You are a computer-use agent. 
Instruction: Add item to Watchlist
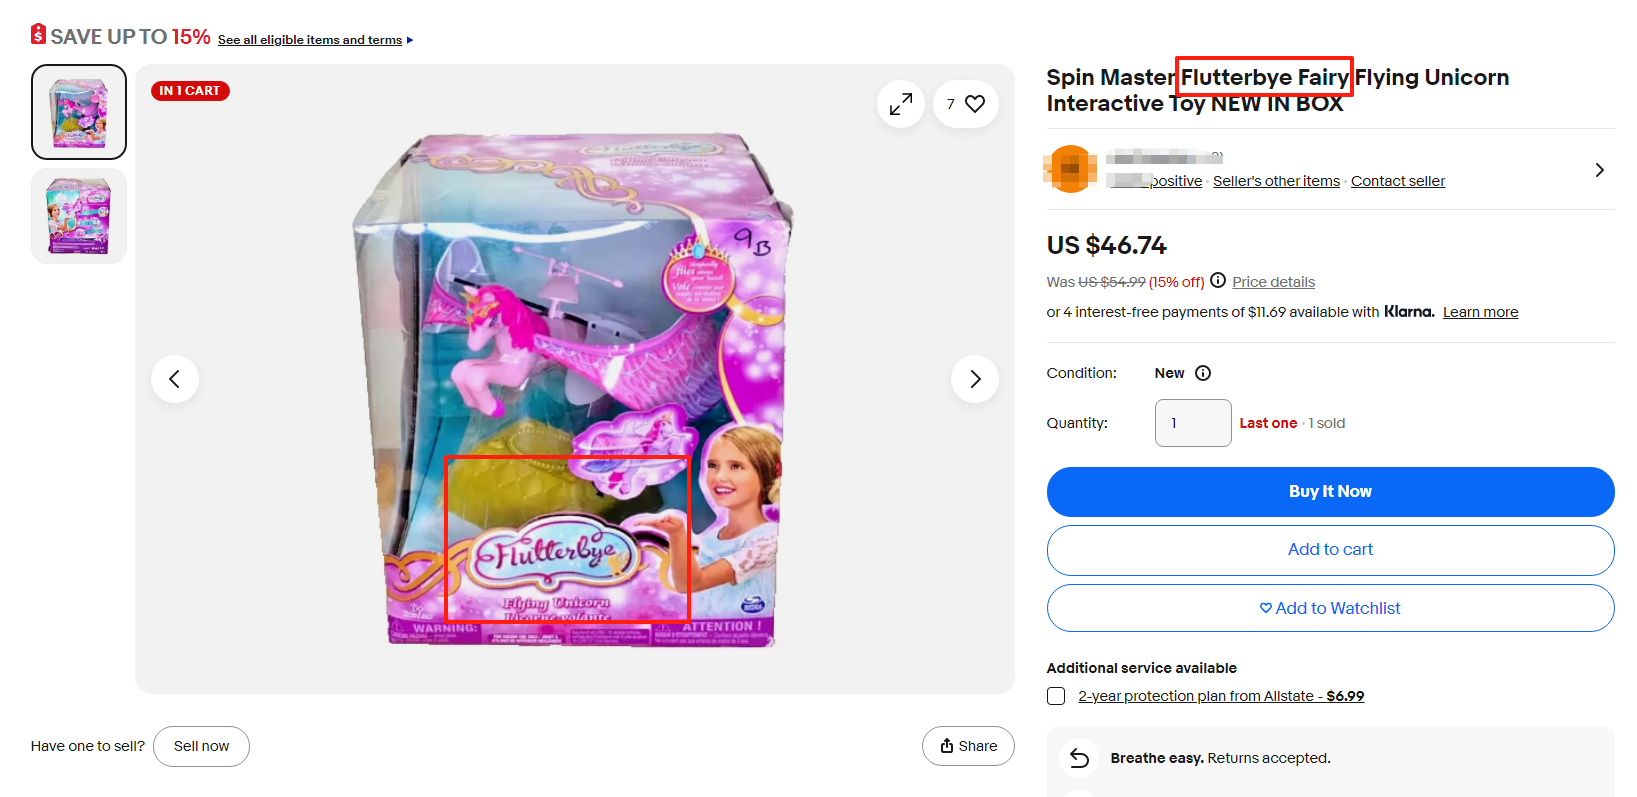click(x=1330, y=608)
